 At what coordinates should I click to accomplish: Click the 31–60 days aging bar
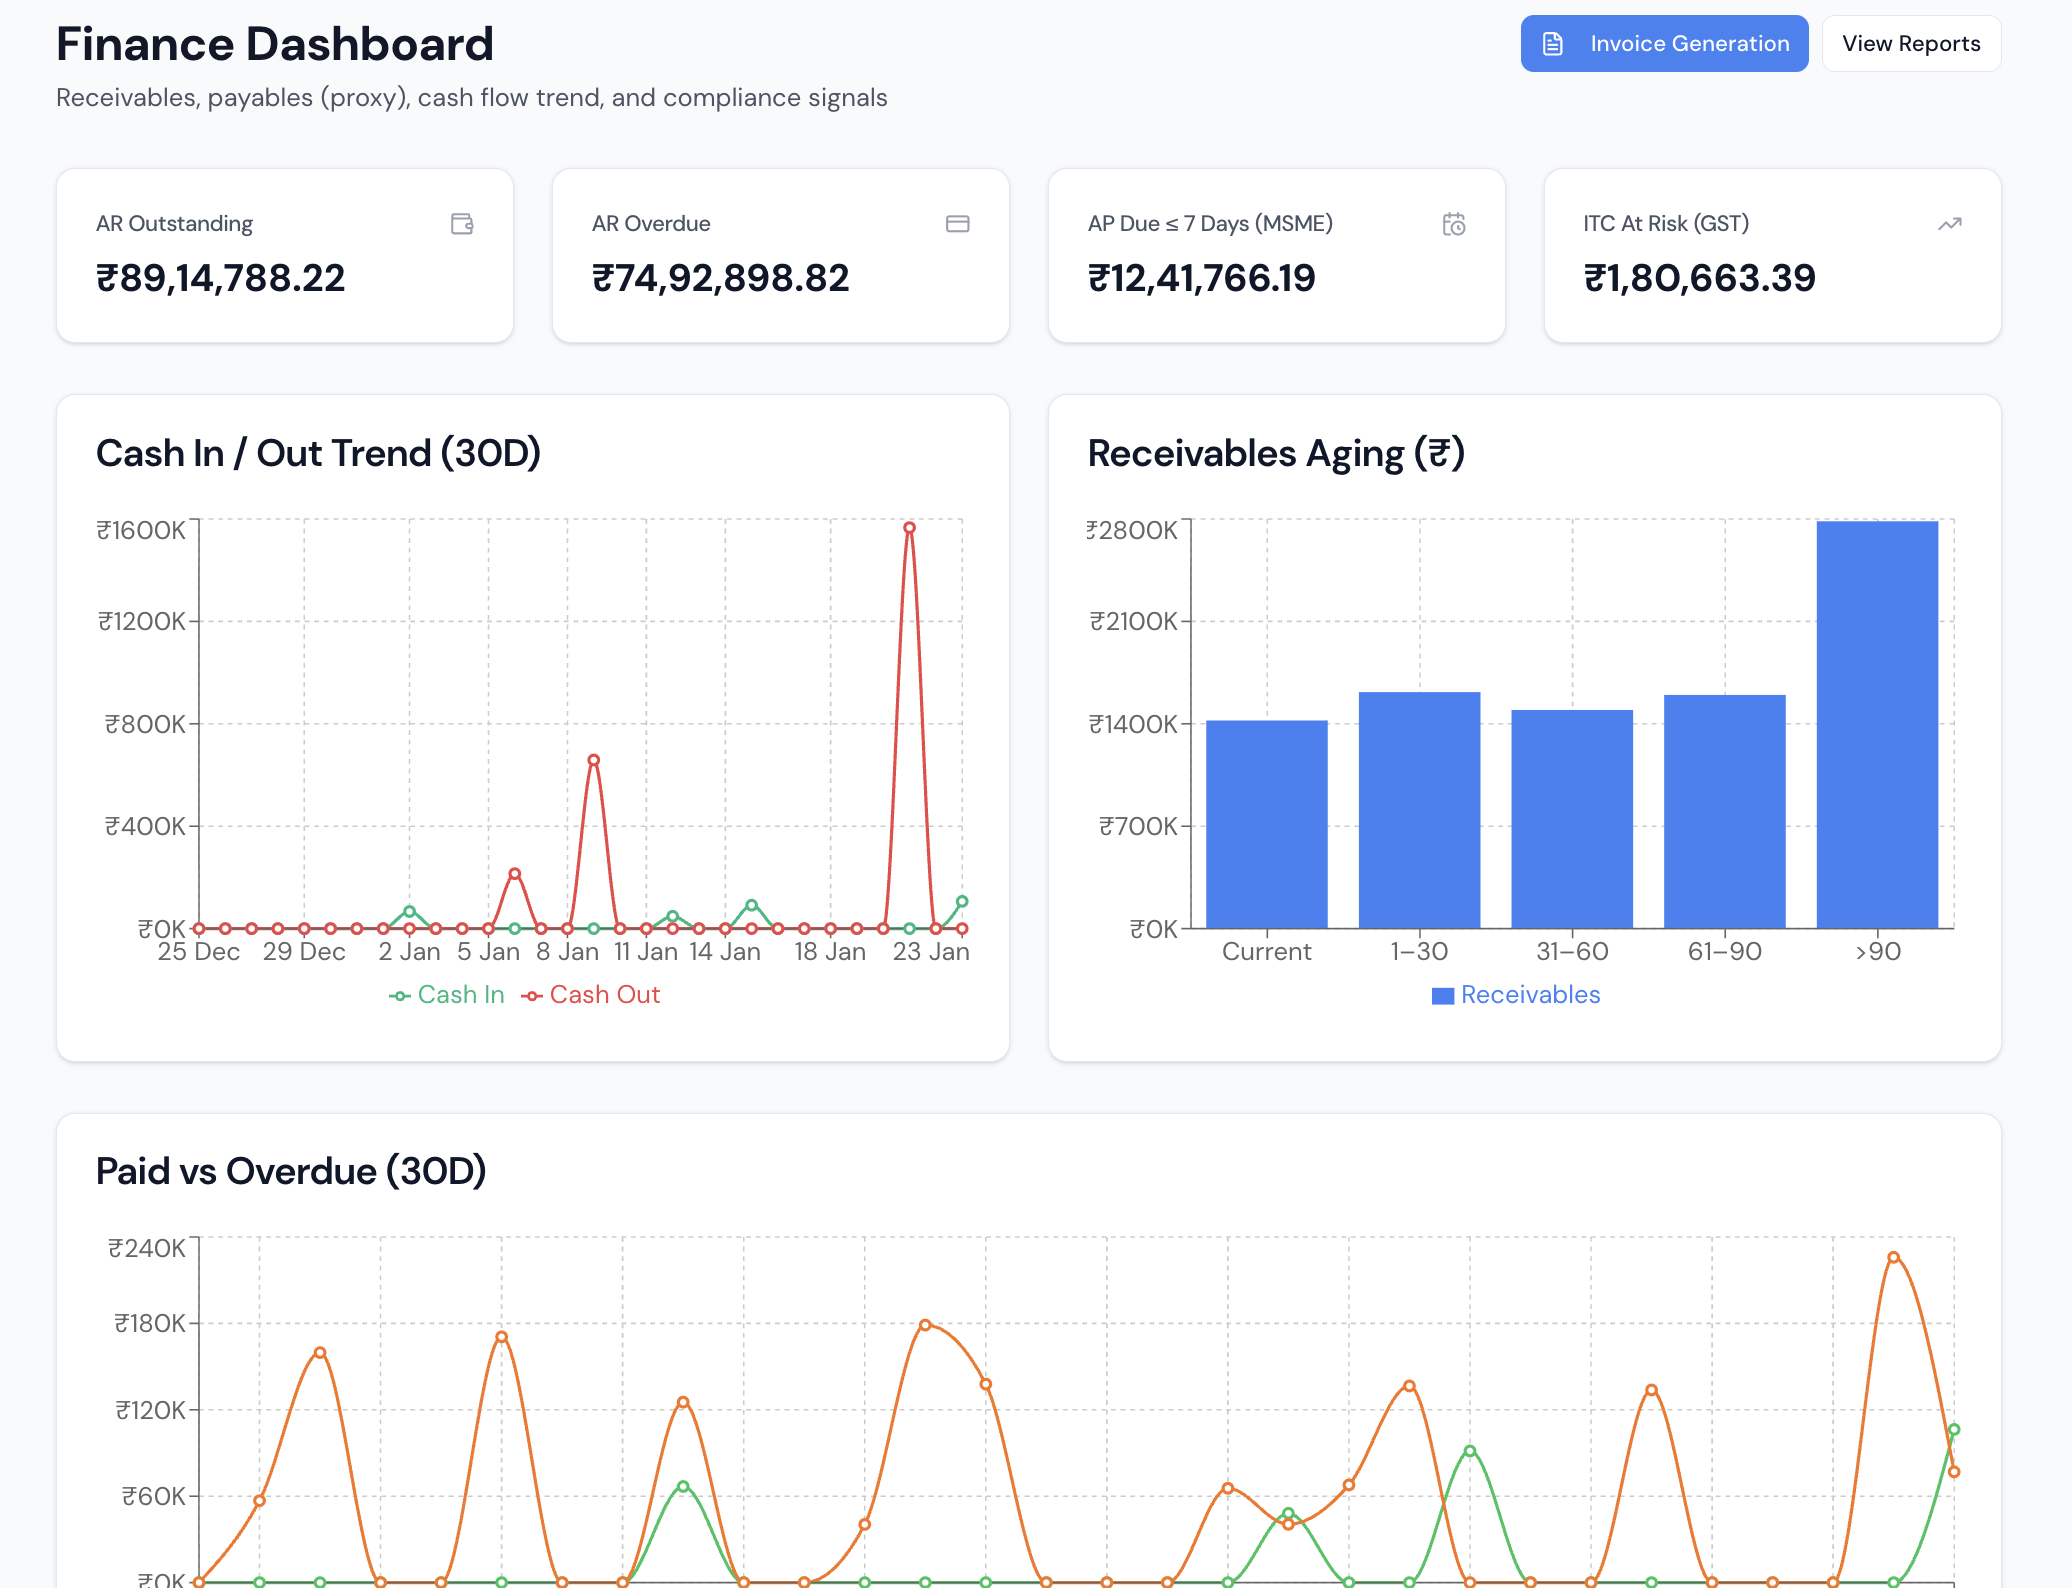pyautogui.click(x=1571, y=819)
